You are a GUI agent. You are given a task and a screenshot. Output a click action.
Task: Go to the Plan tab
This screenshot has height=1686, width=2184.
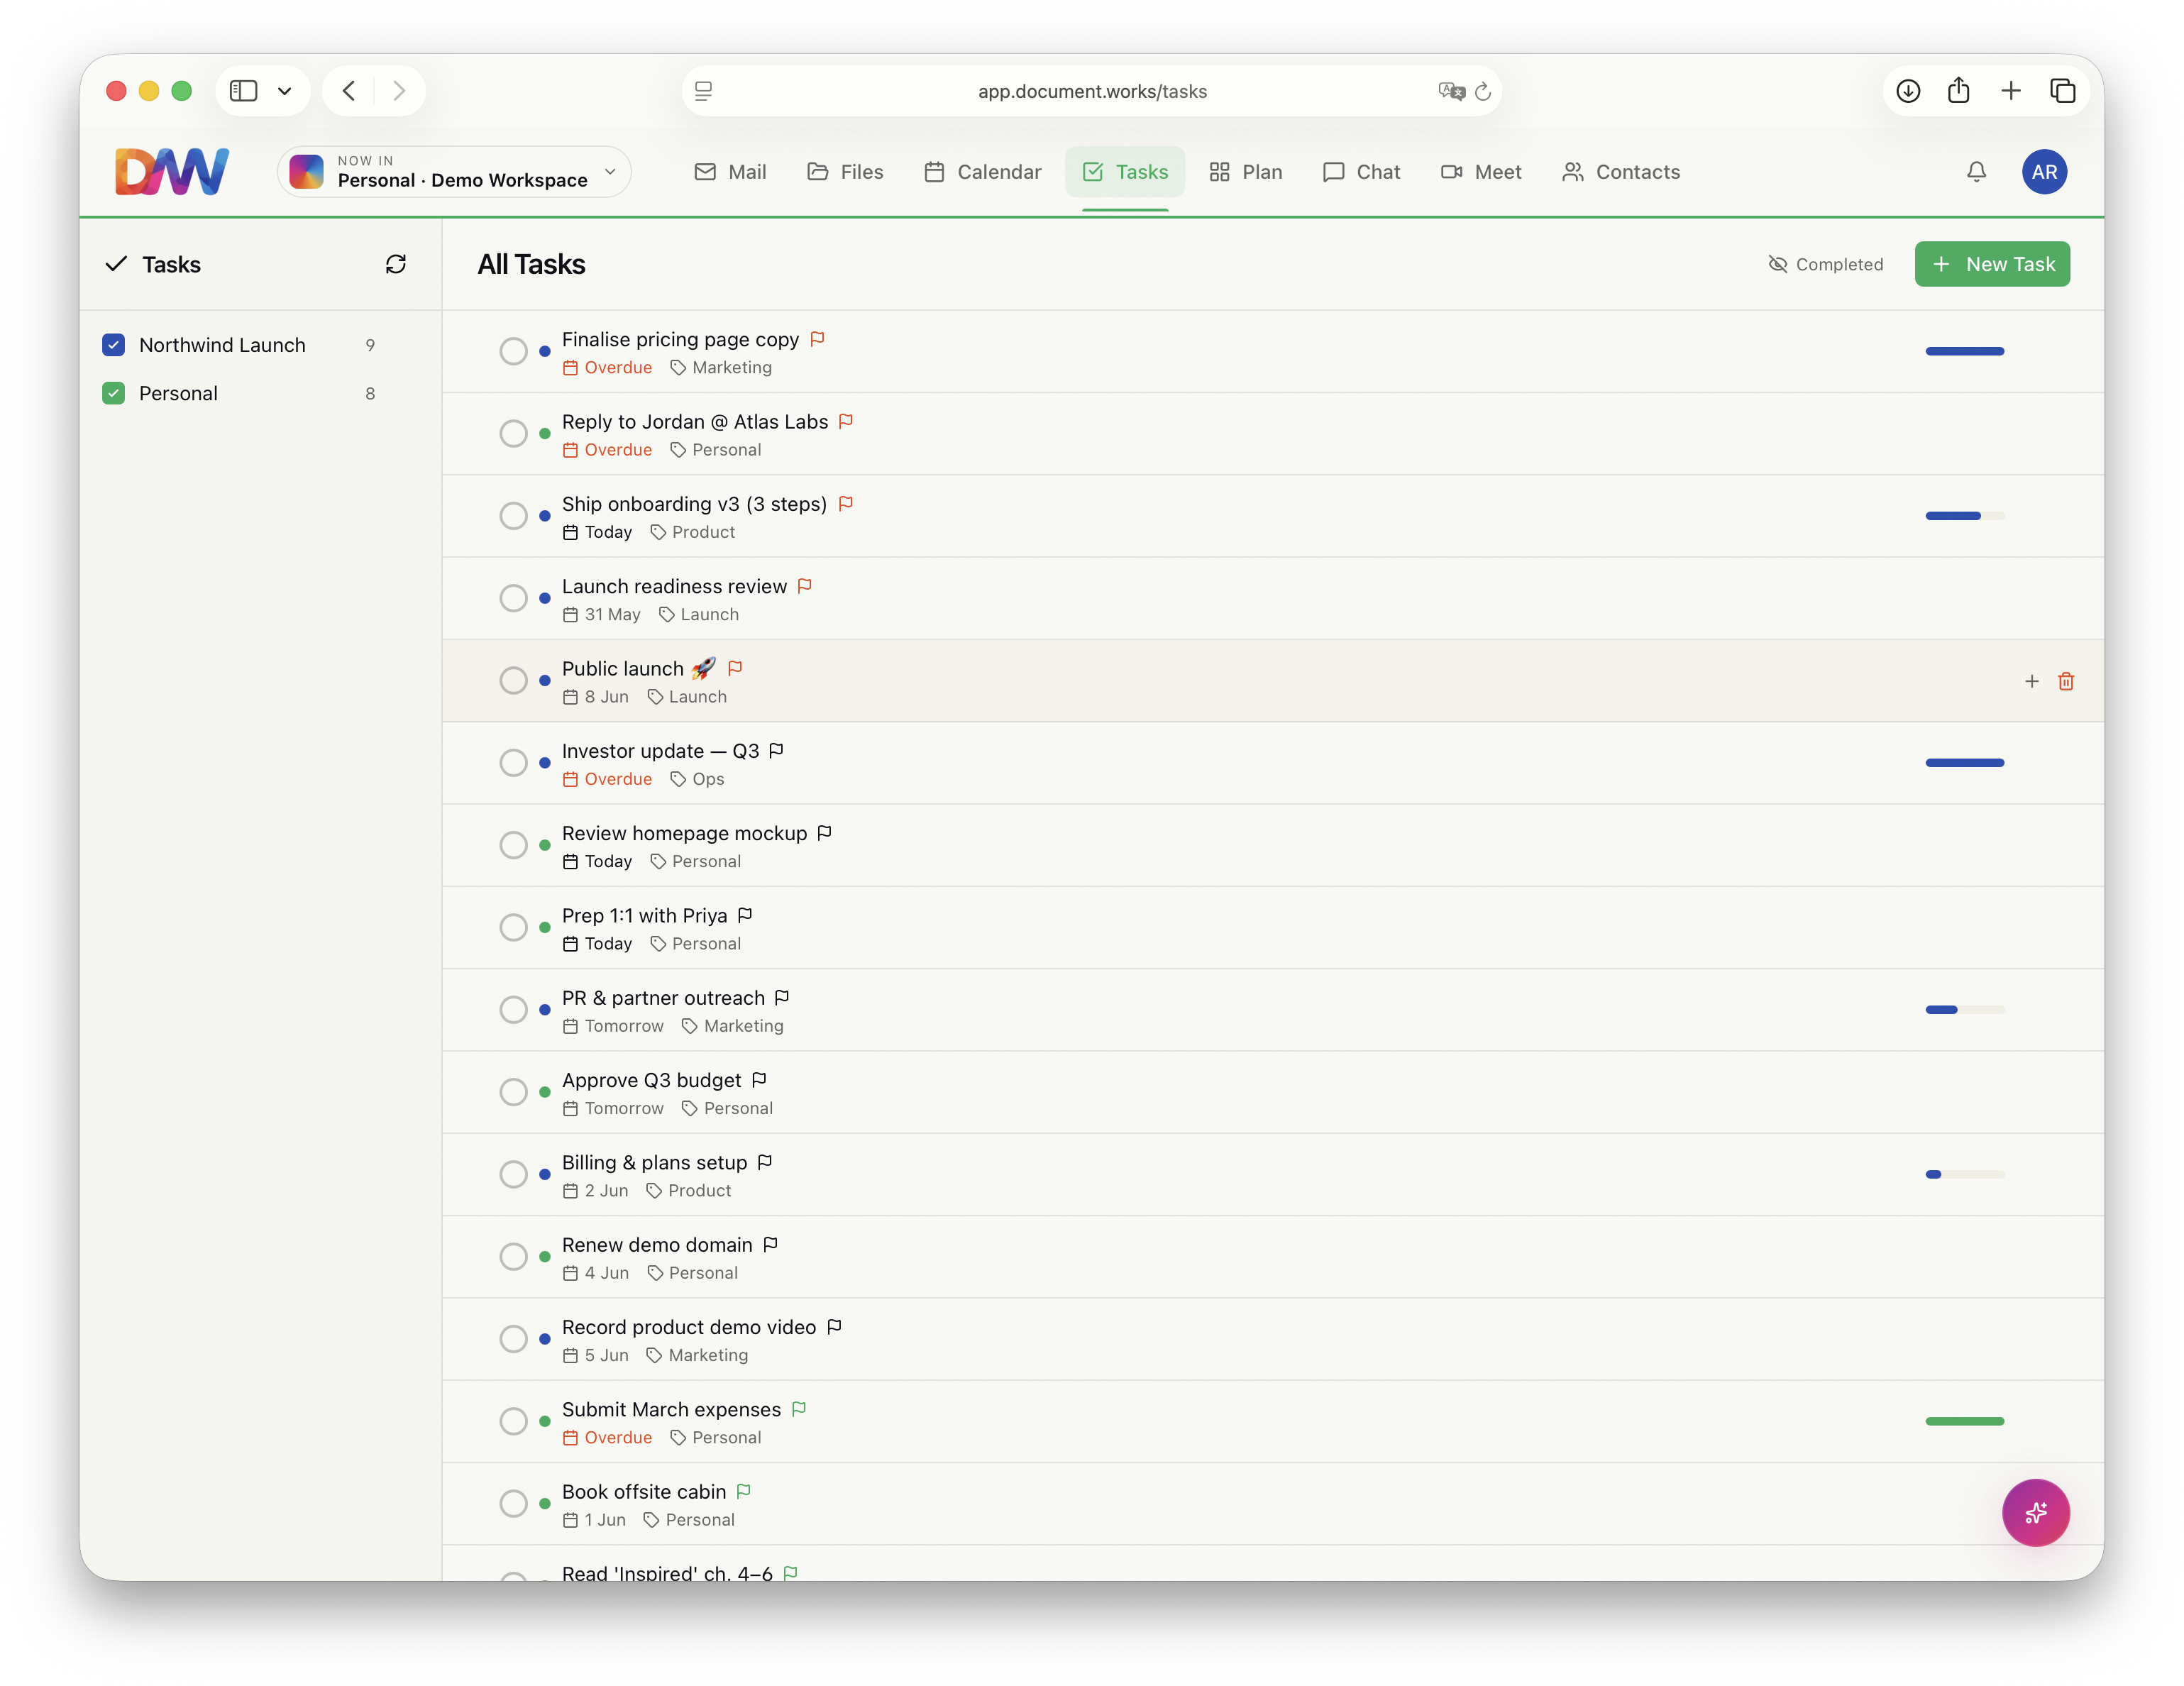pyautogui.click(x=1245, y=172)
